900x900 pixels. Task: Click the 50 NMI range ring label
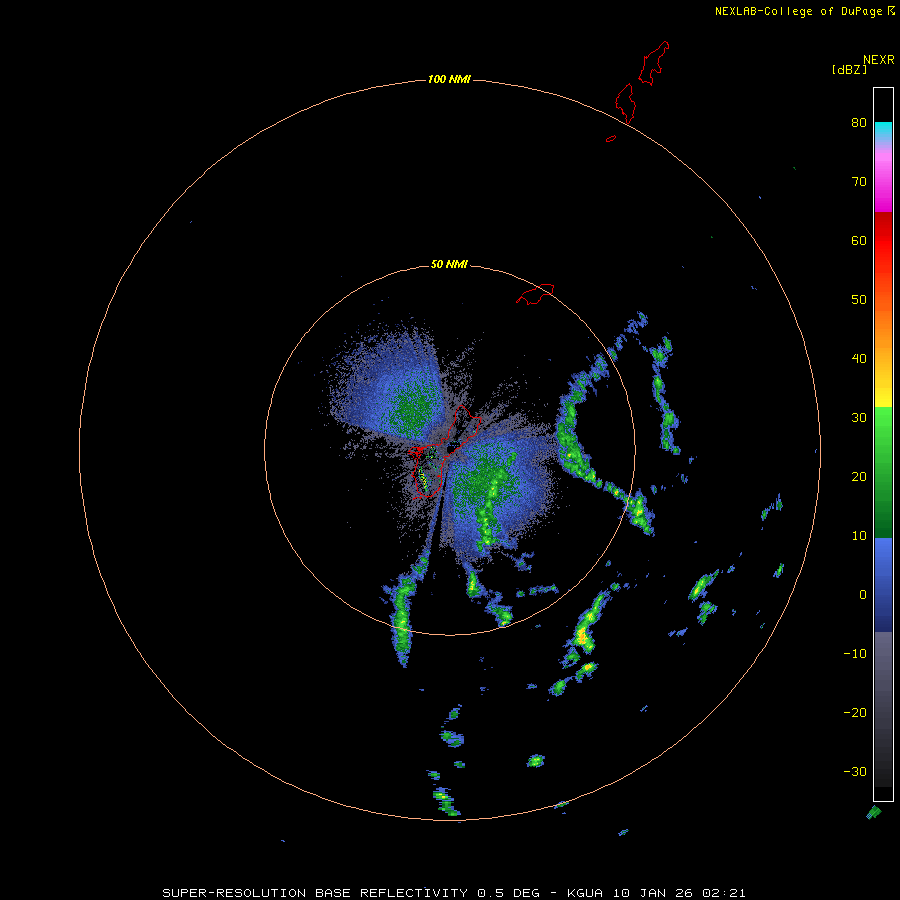pos(449,265)
